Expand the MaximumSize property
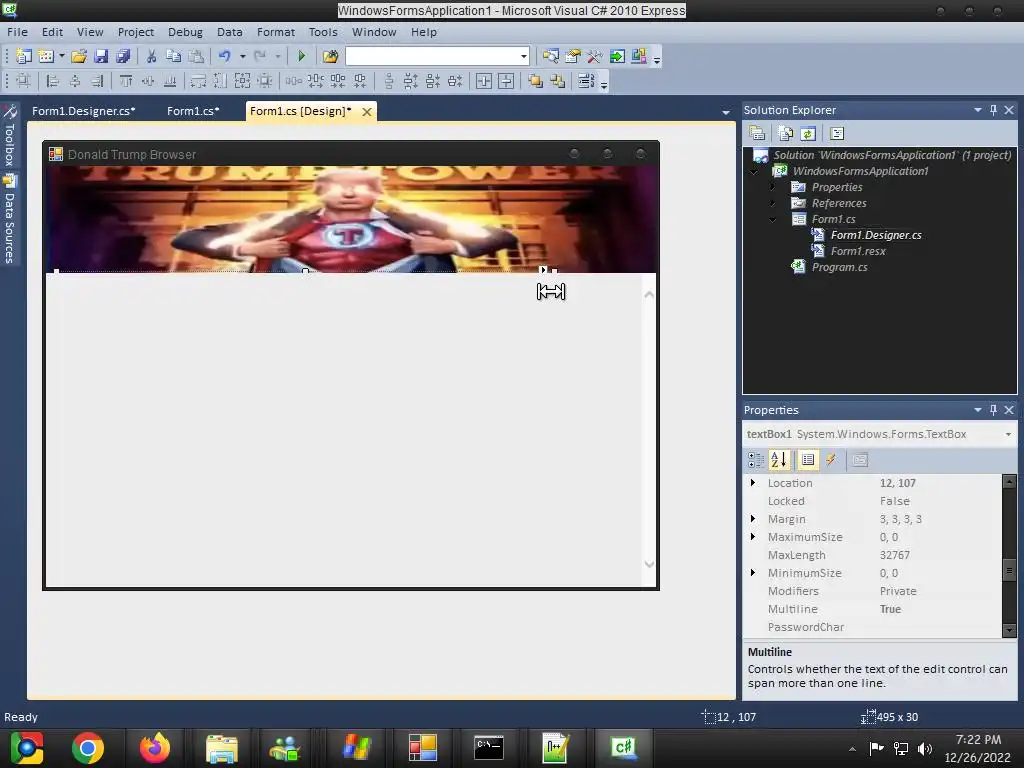1024x768 pixels. coord(753,537)
